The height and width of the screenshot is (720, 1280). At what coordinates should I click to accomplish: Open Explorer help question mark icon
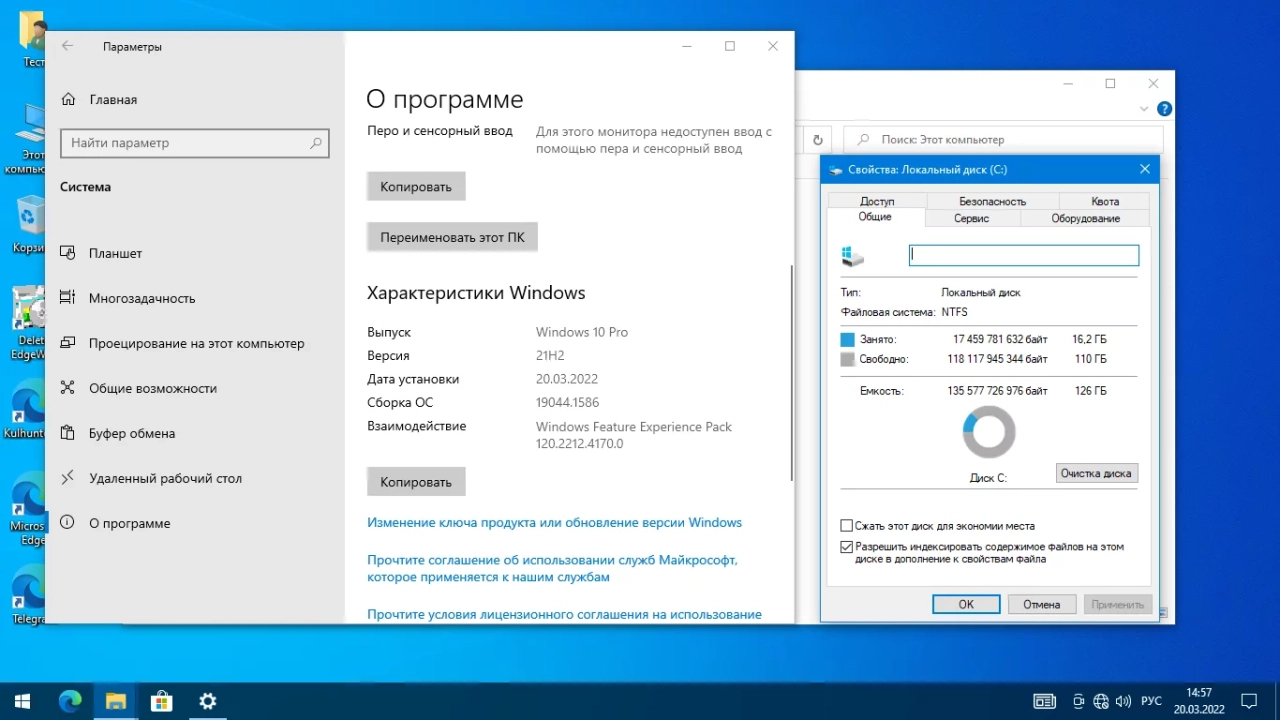click(1165, 109)
